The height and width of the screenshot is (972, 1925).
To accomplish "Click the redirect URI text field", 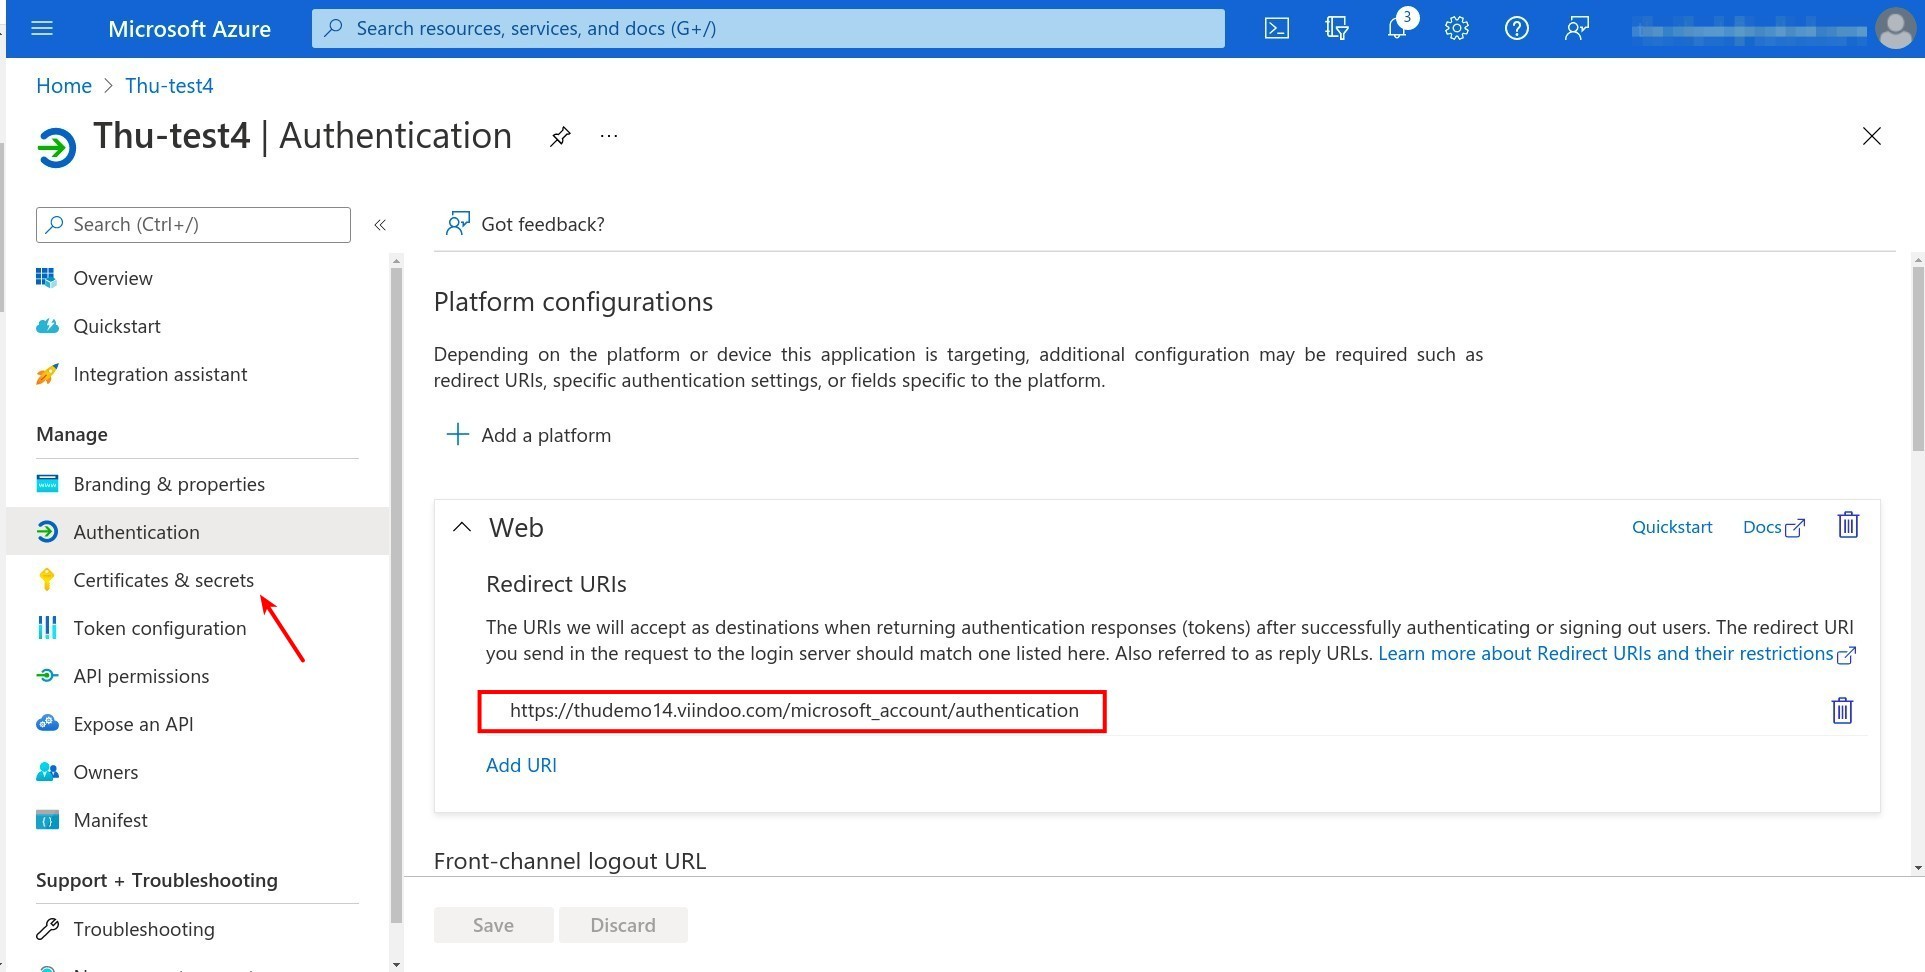I will coord(793,711).
